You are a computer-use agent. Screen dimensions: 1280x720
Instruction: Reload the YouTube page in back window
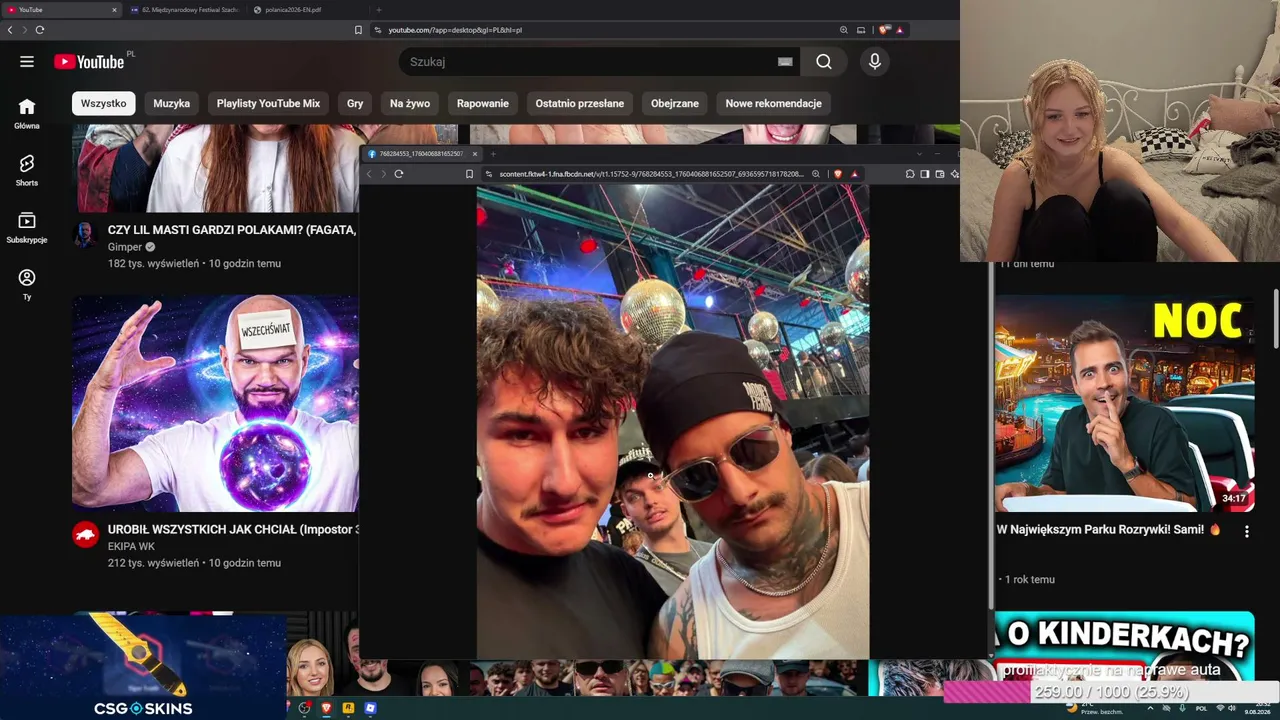pyautogui.click(x=40, y=30)
